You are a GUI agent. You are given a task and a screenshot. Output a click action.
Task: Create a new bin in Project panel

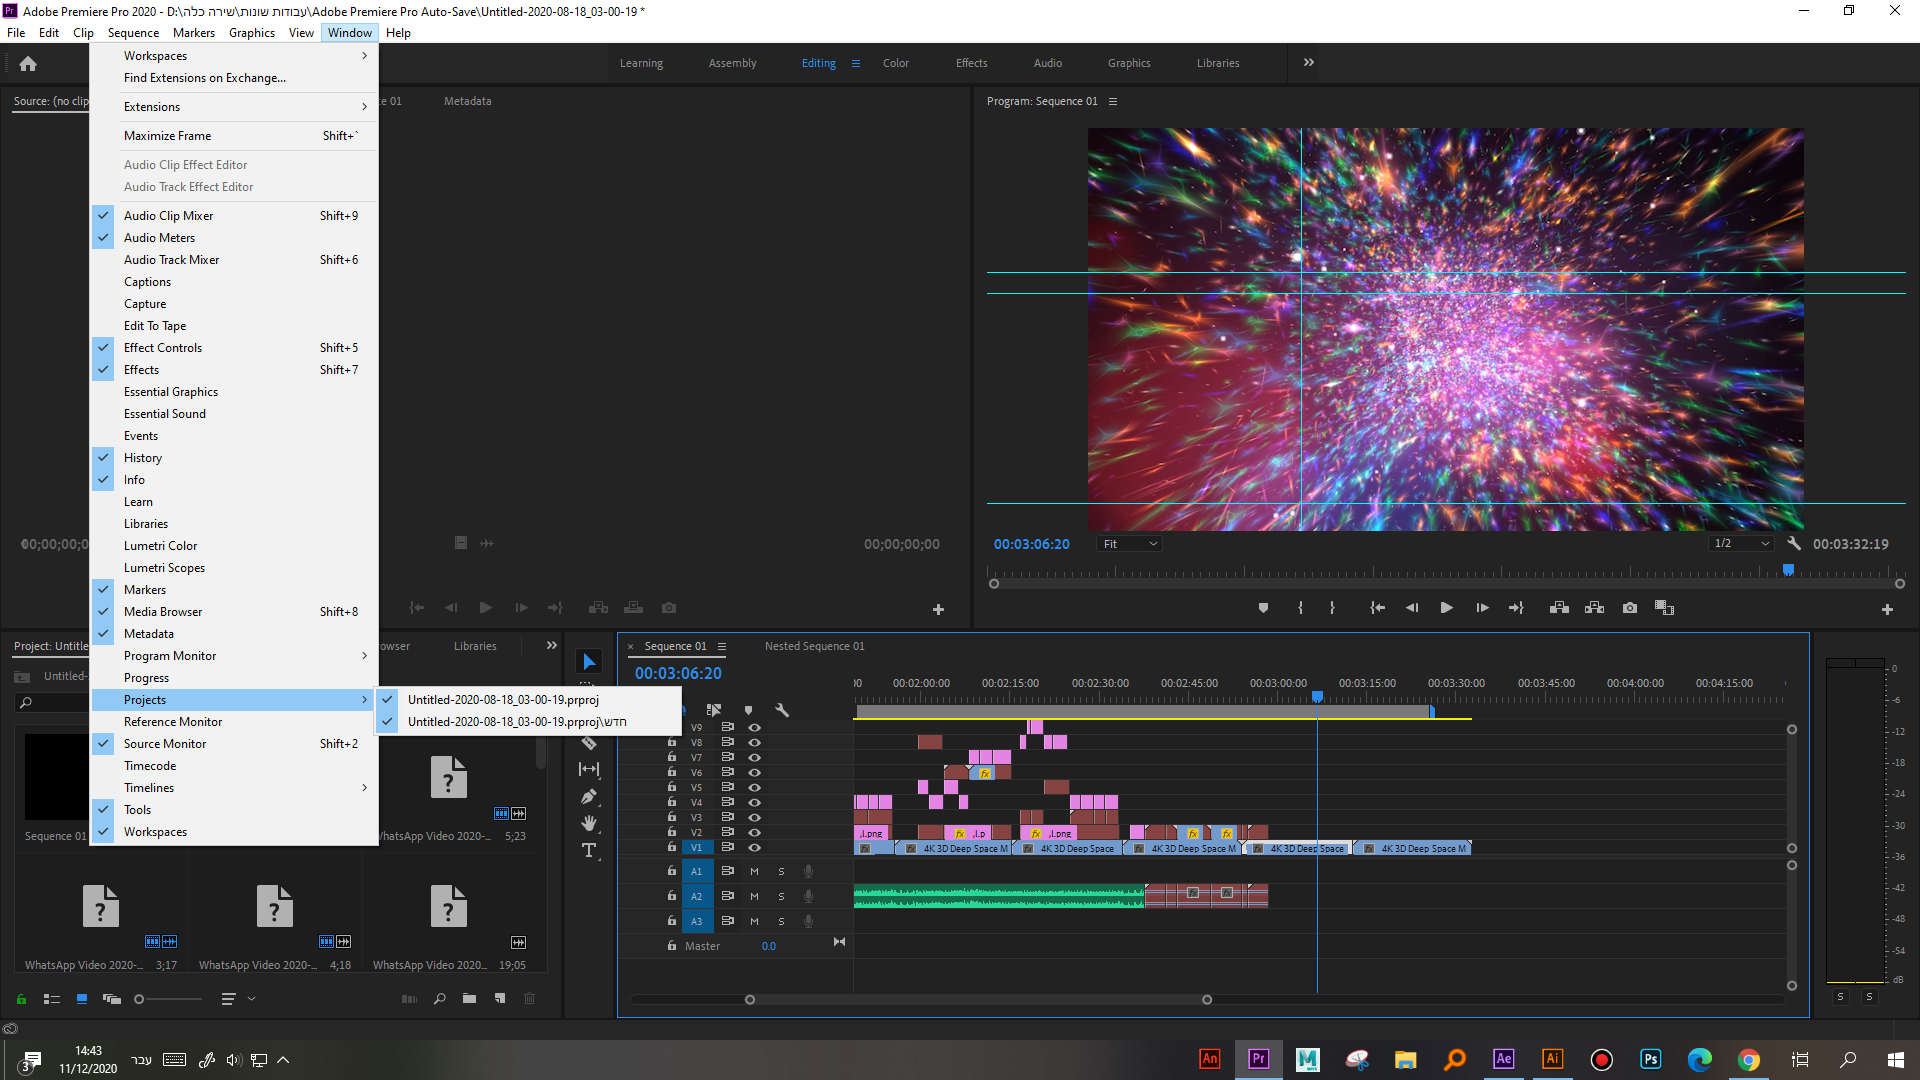pos(469,998)
